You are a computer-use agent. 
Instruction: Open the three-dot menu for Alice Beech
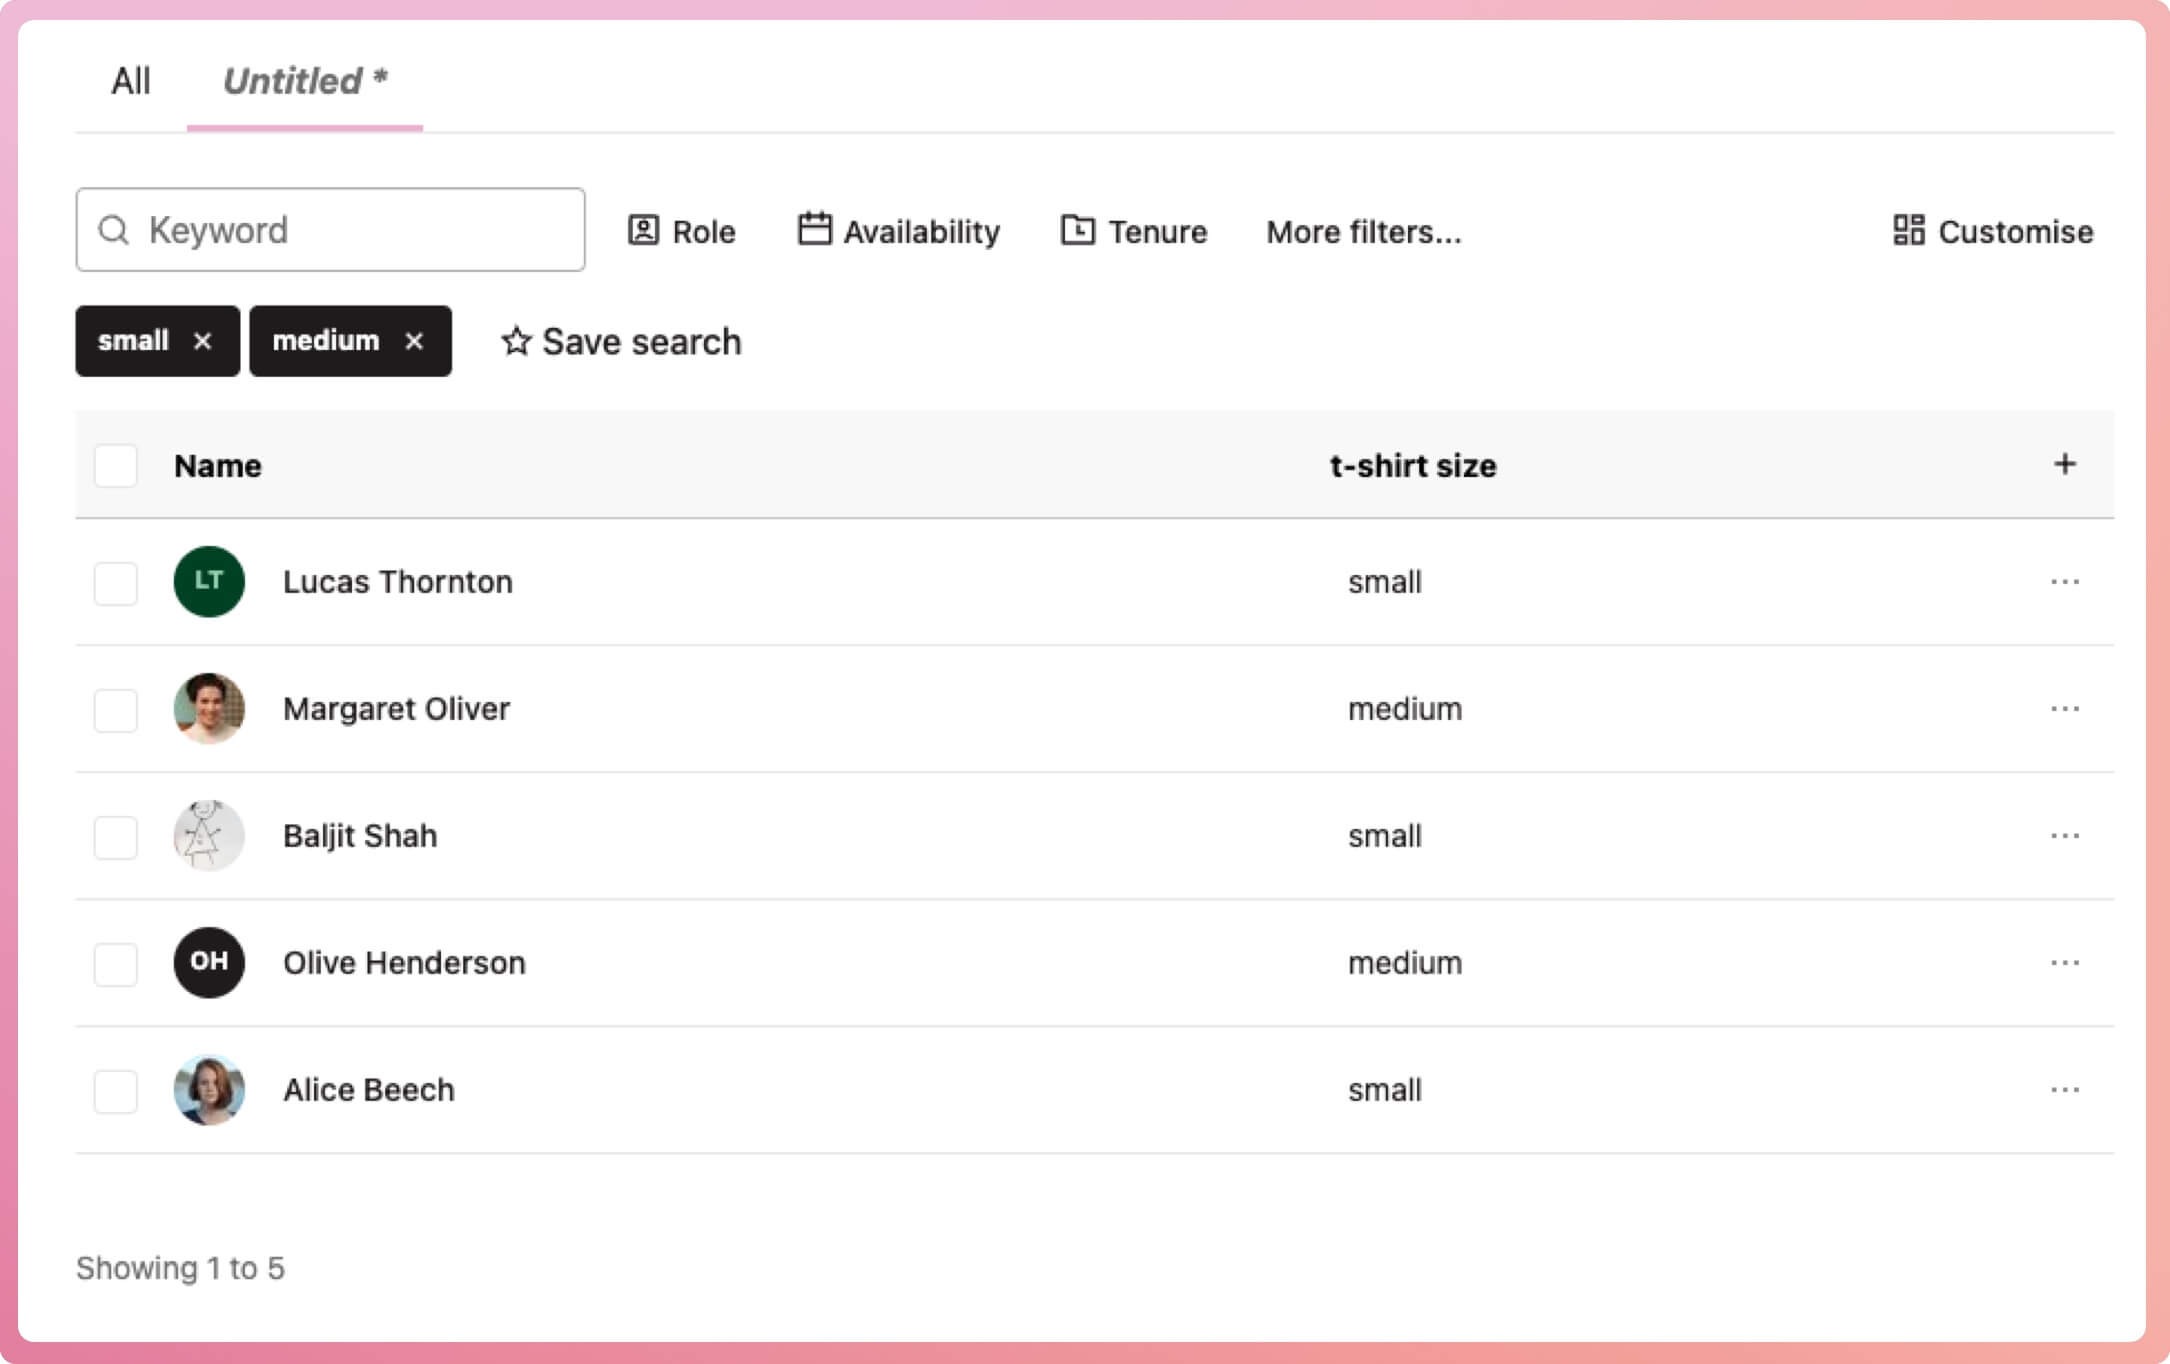[2064, 1089]
